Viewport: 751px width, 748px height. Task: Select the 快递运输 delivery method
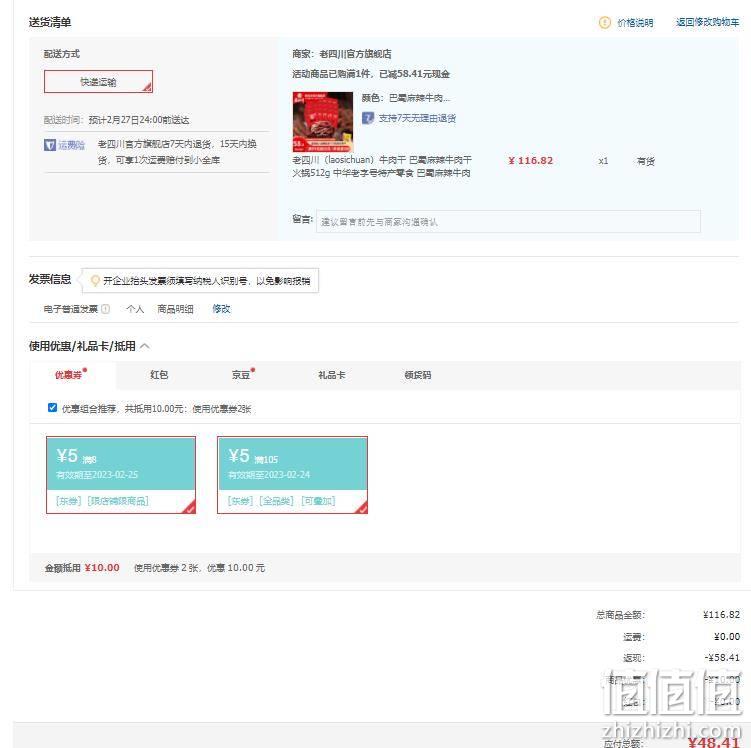pos(98,82)
